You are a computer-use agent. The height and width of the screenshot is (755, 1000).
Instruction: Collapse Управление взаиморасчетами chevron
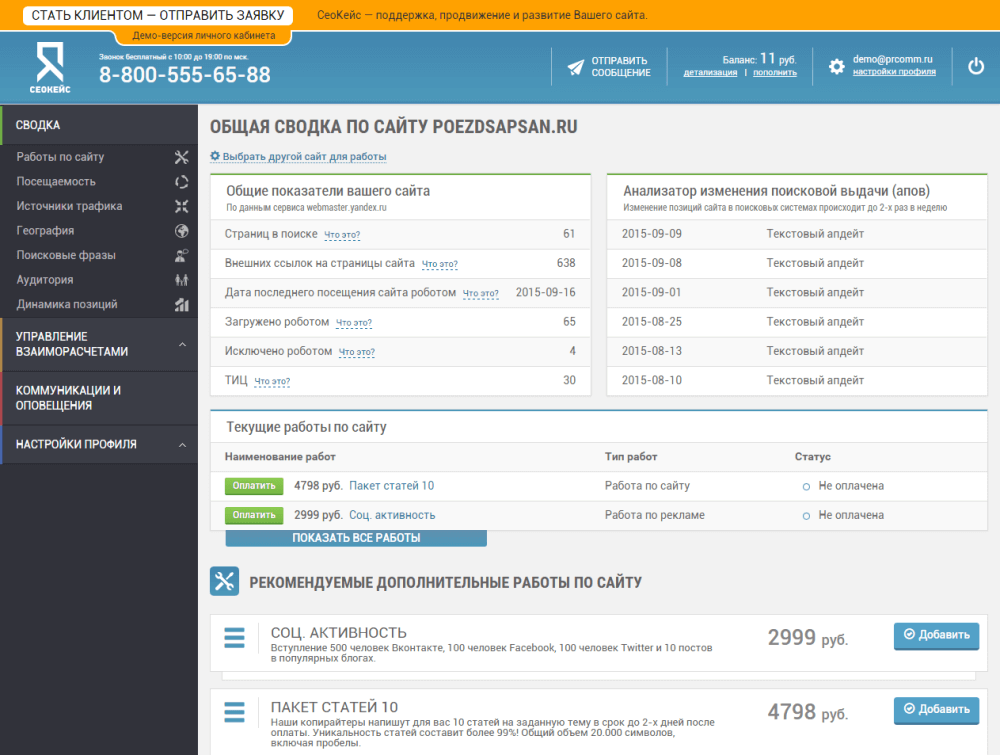pyautogui.click(x=182, y=344)
